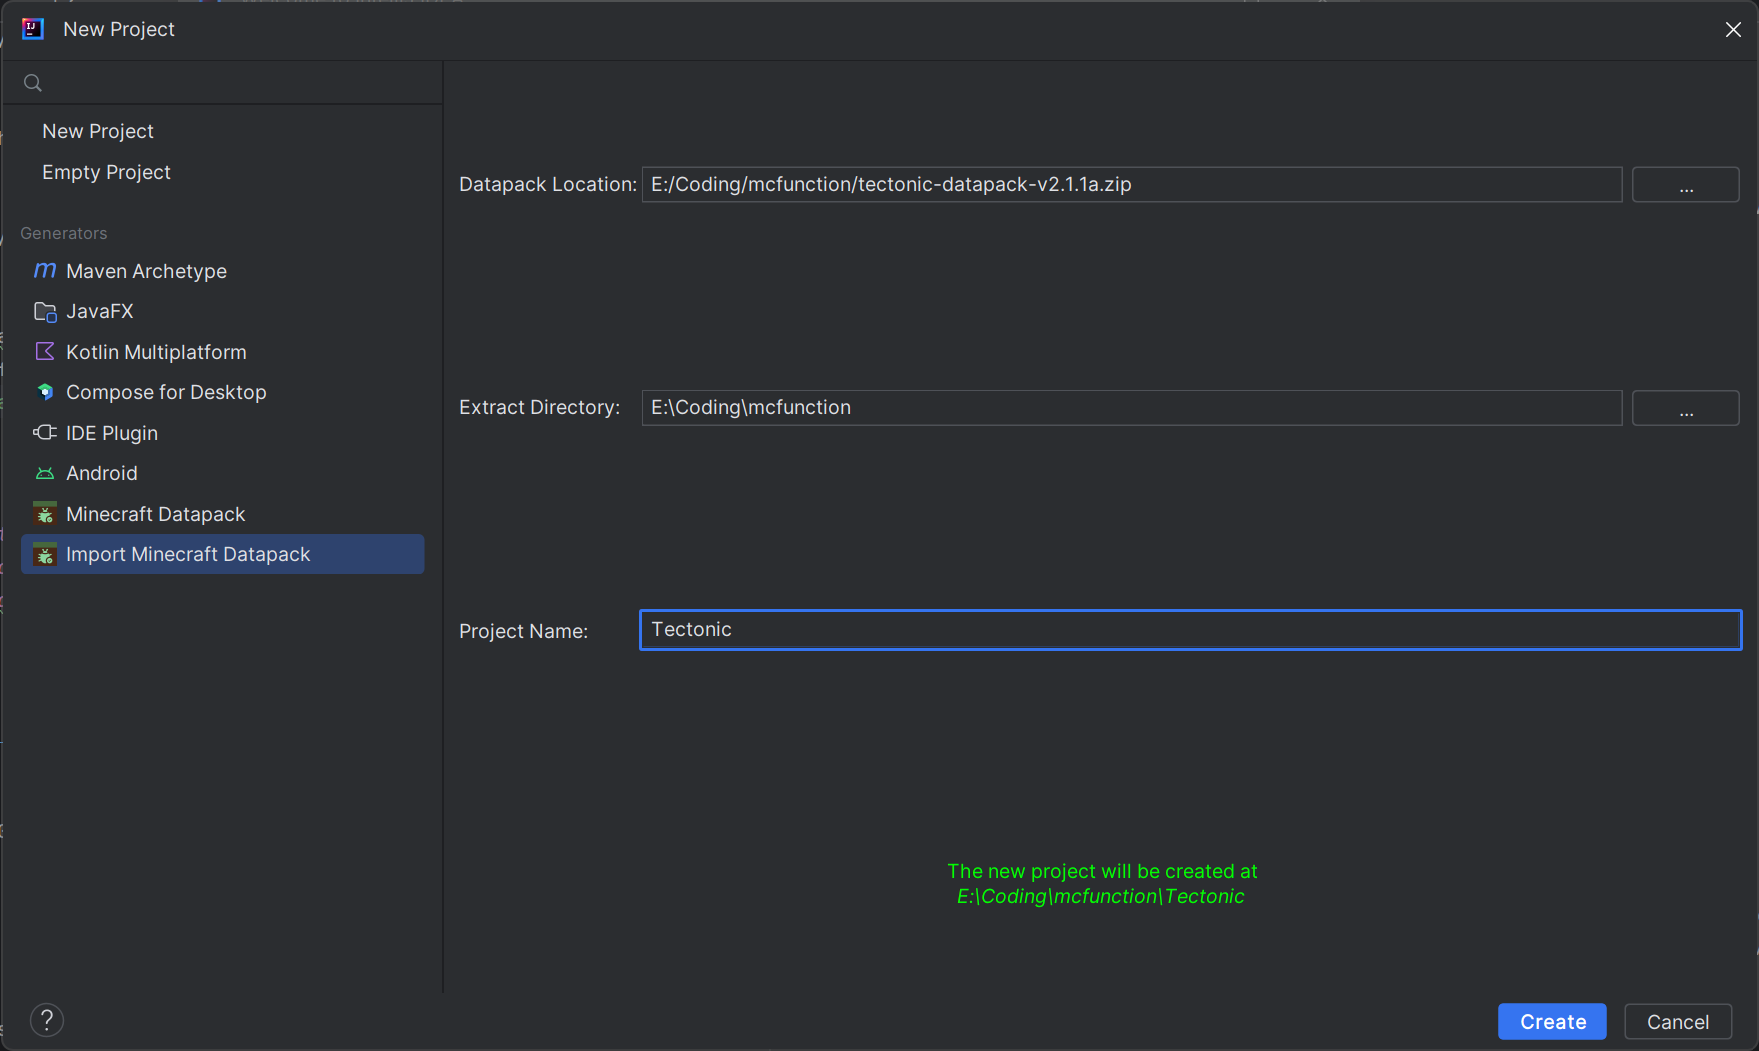Choose the Maven Archetype generator
1759x1051 pixels.
[222, 271]
